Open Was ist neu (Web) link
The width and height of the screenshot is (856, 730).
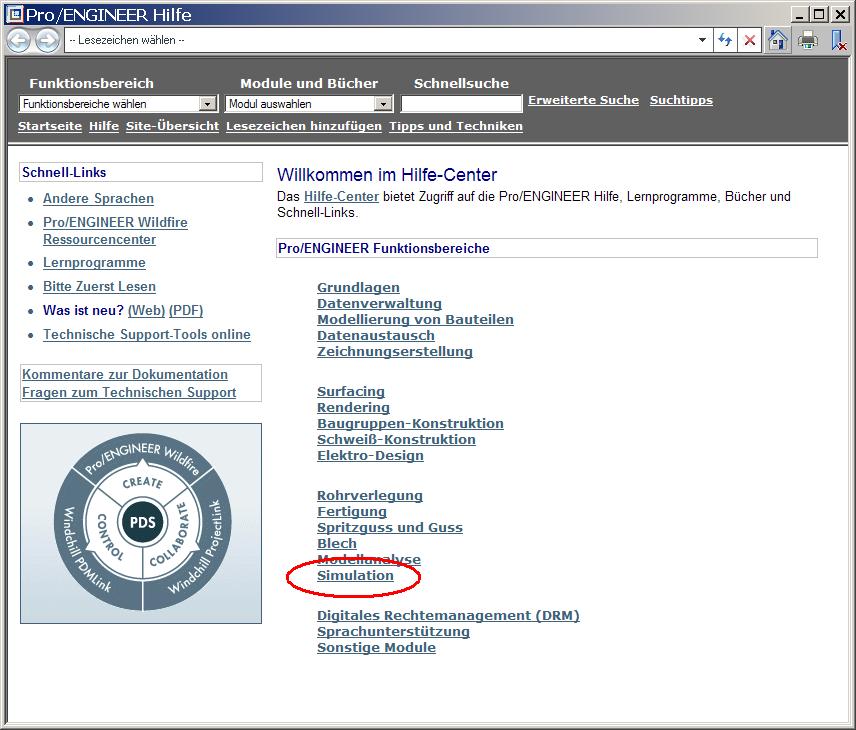[146, 311]
